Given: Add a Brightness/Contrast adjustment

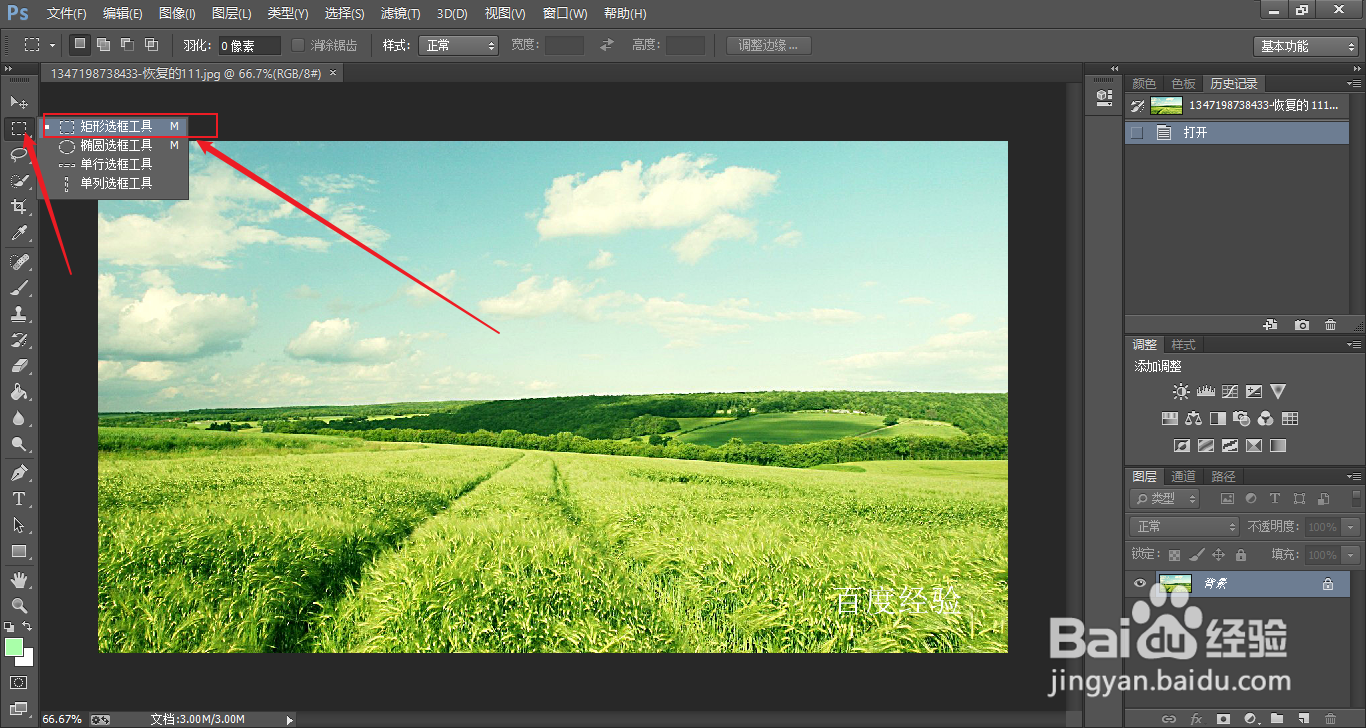Looking at the screenshot, I should tap(1181, 392).
